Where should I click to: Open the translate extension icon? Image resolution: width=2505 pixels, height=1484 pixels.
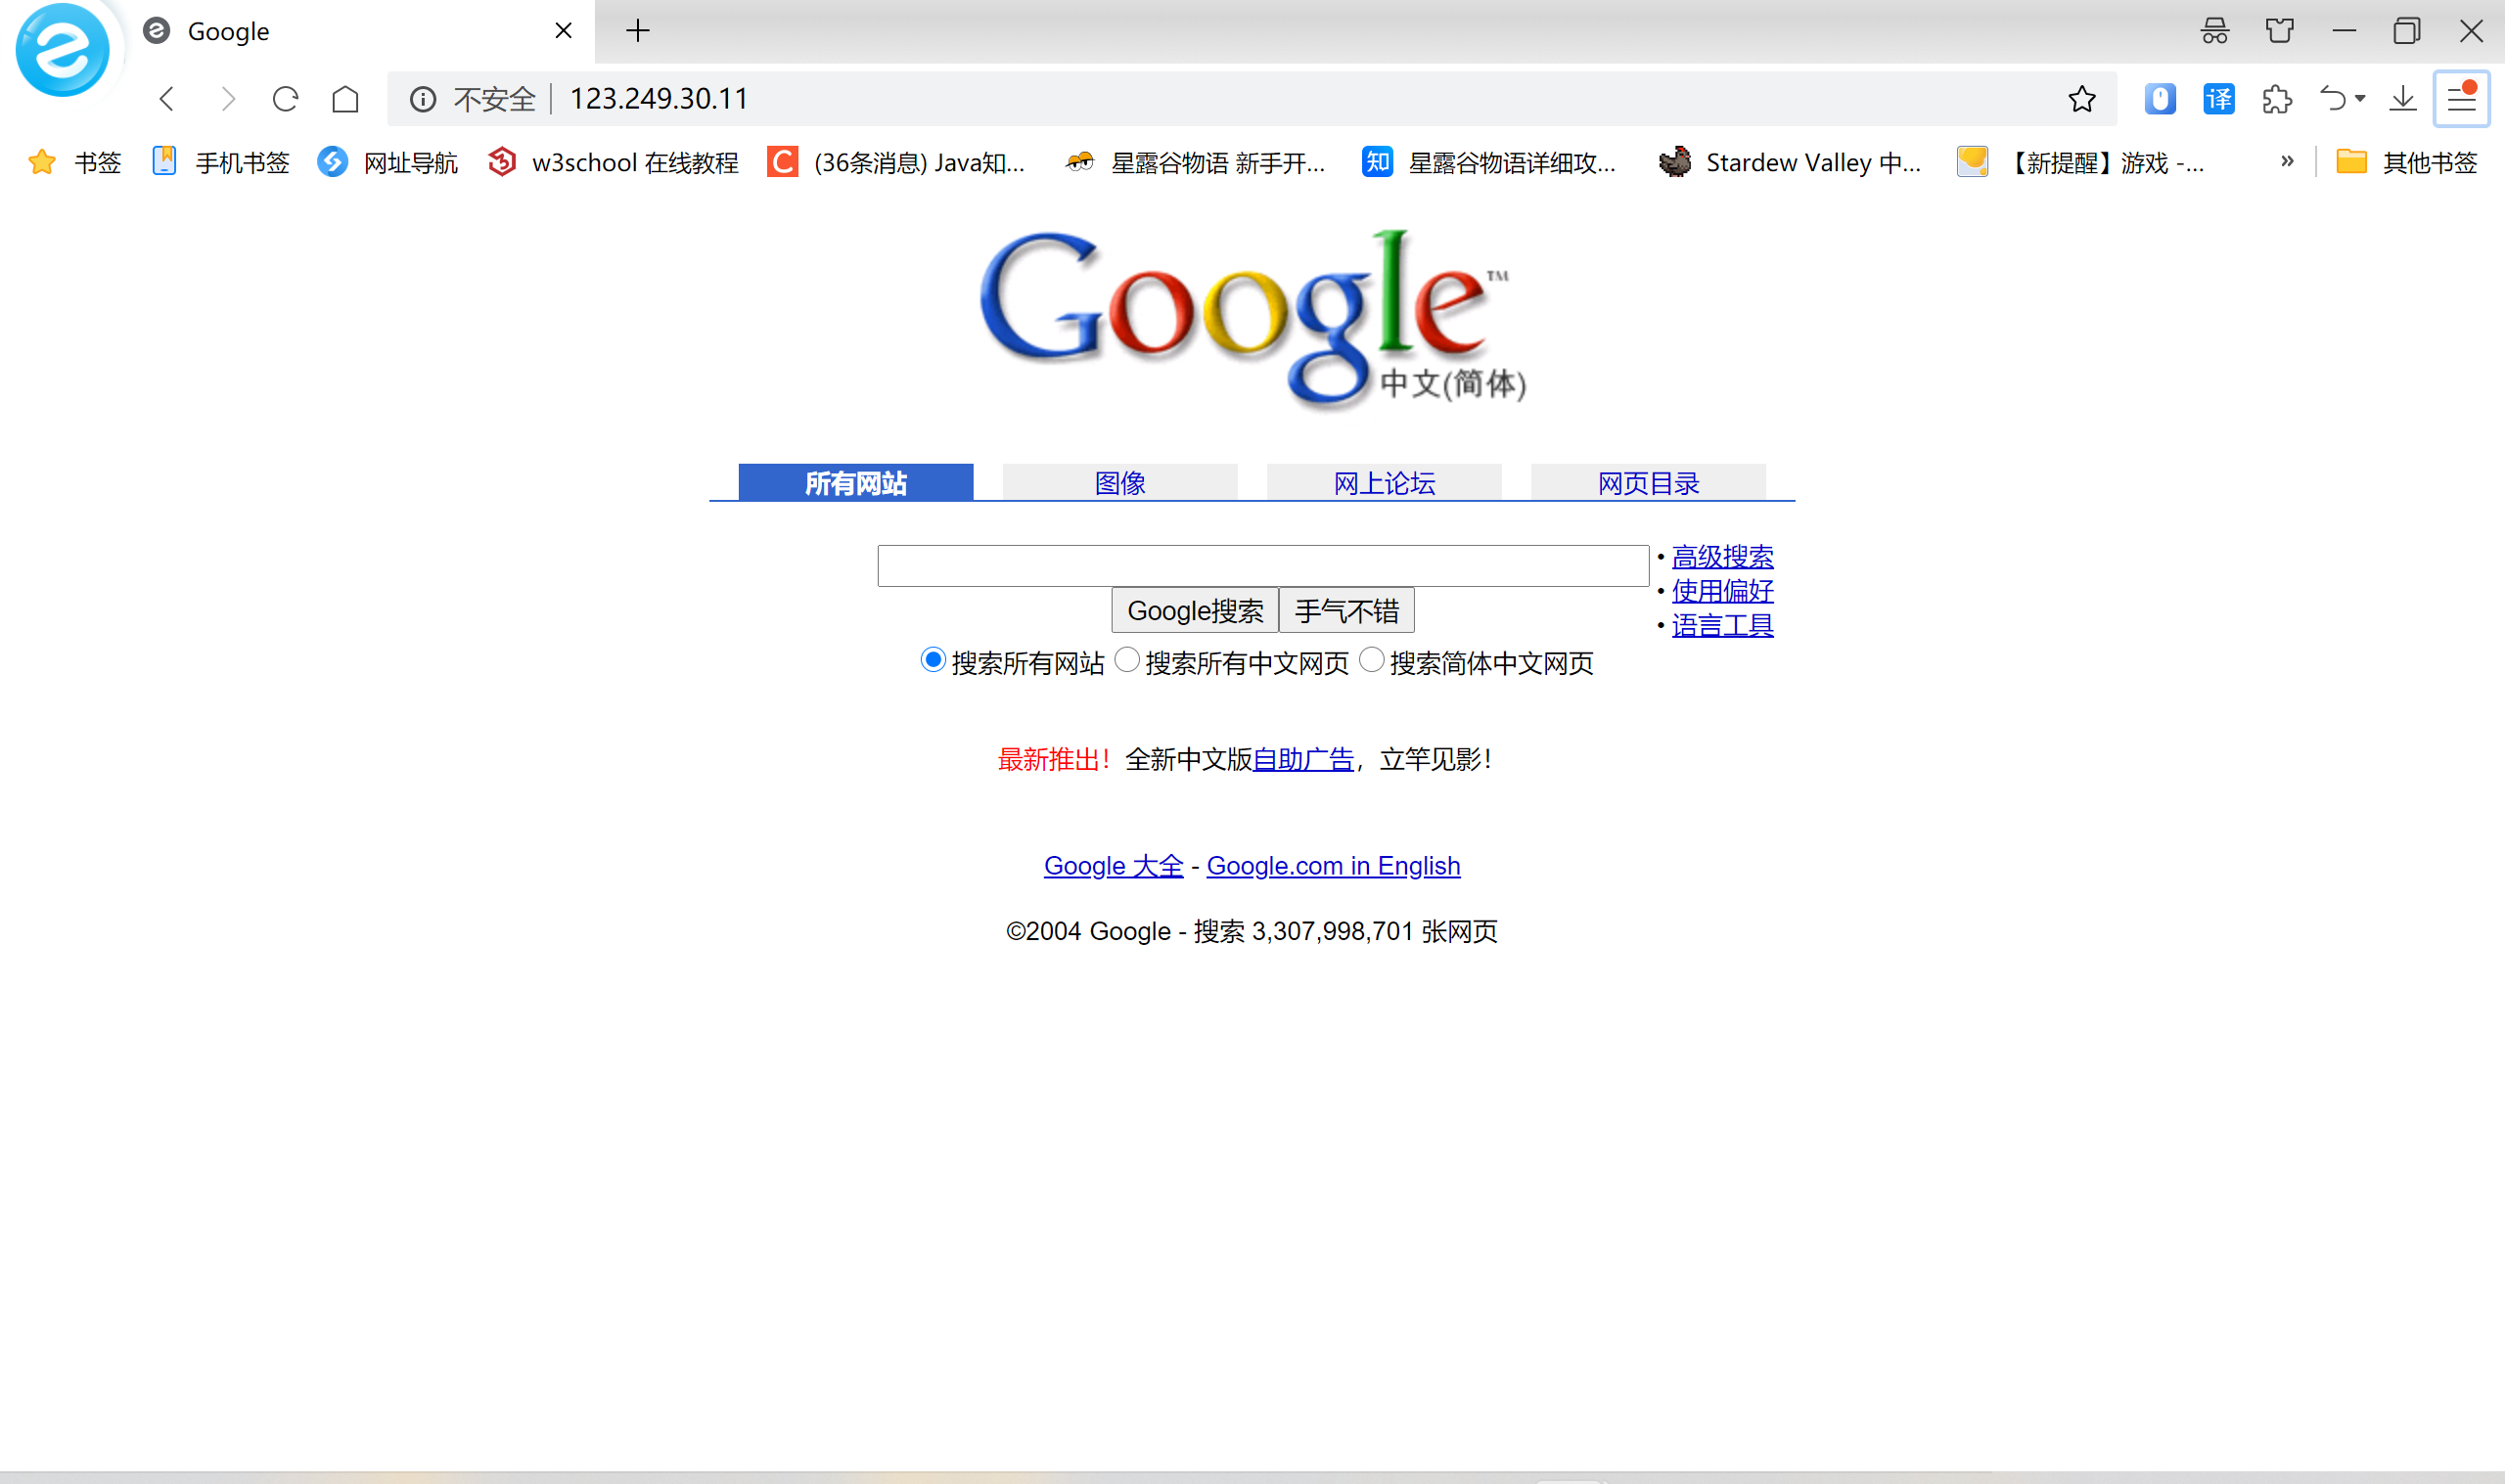tap(2218, 99)
